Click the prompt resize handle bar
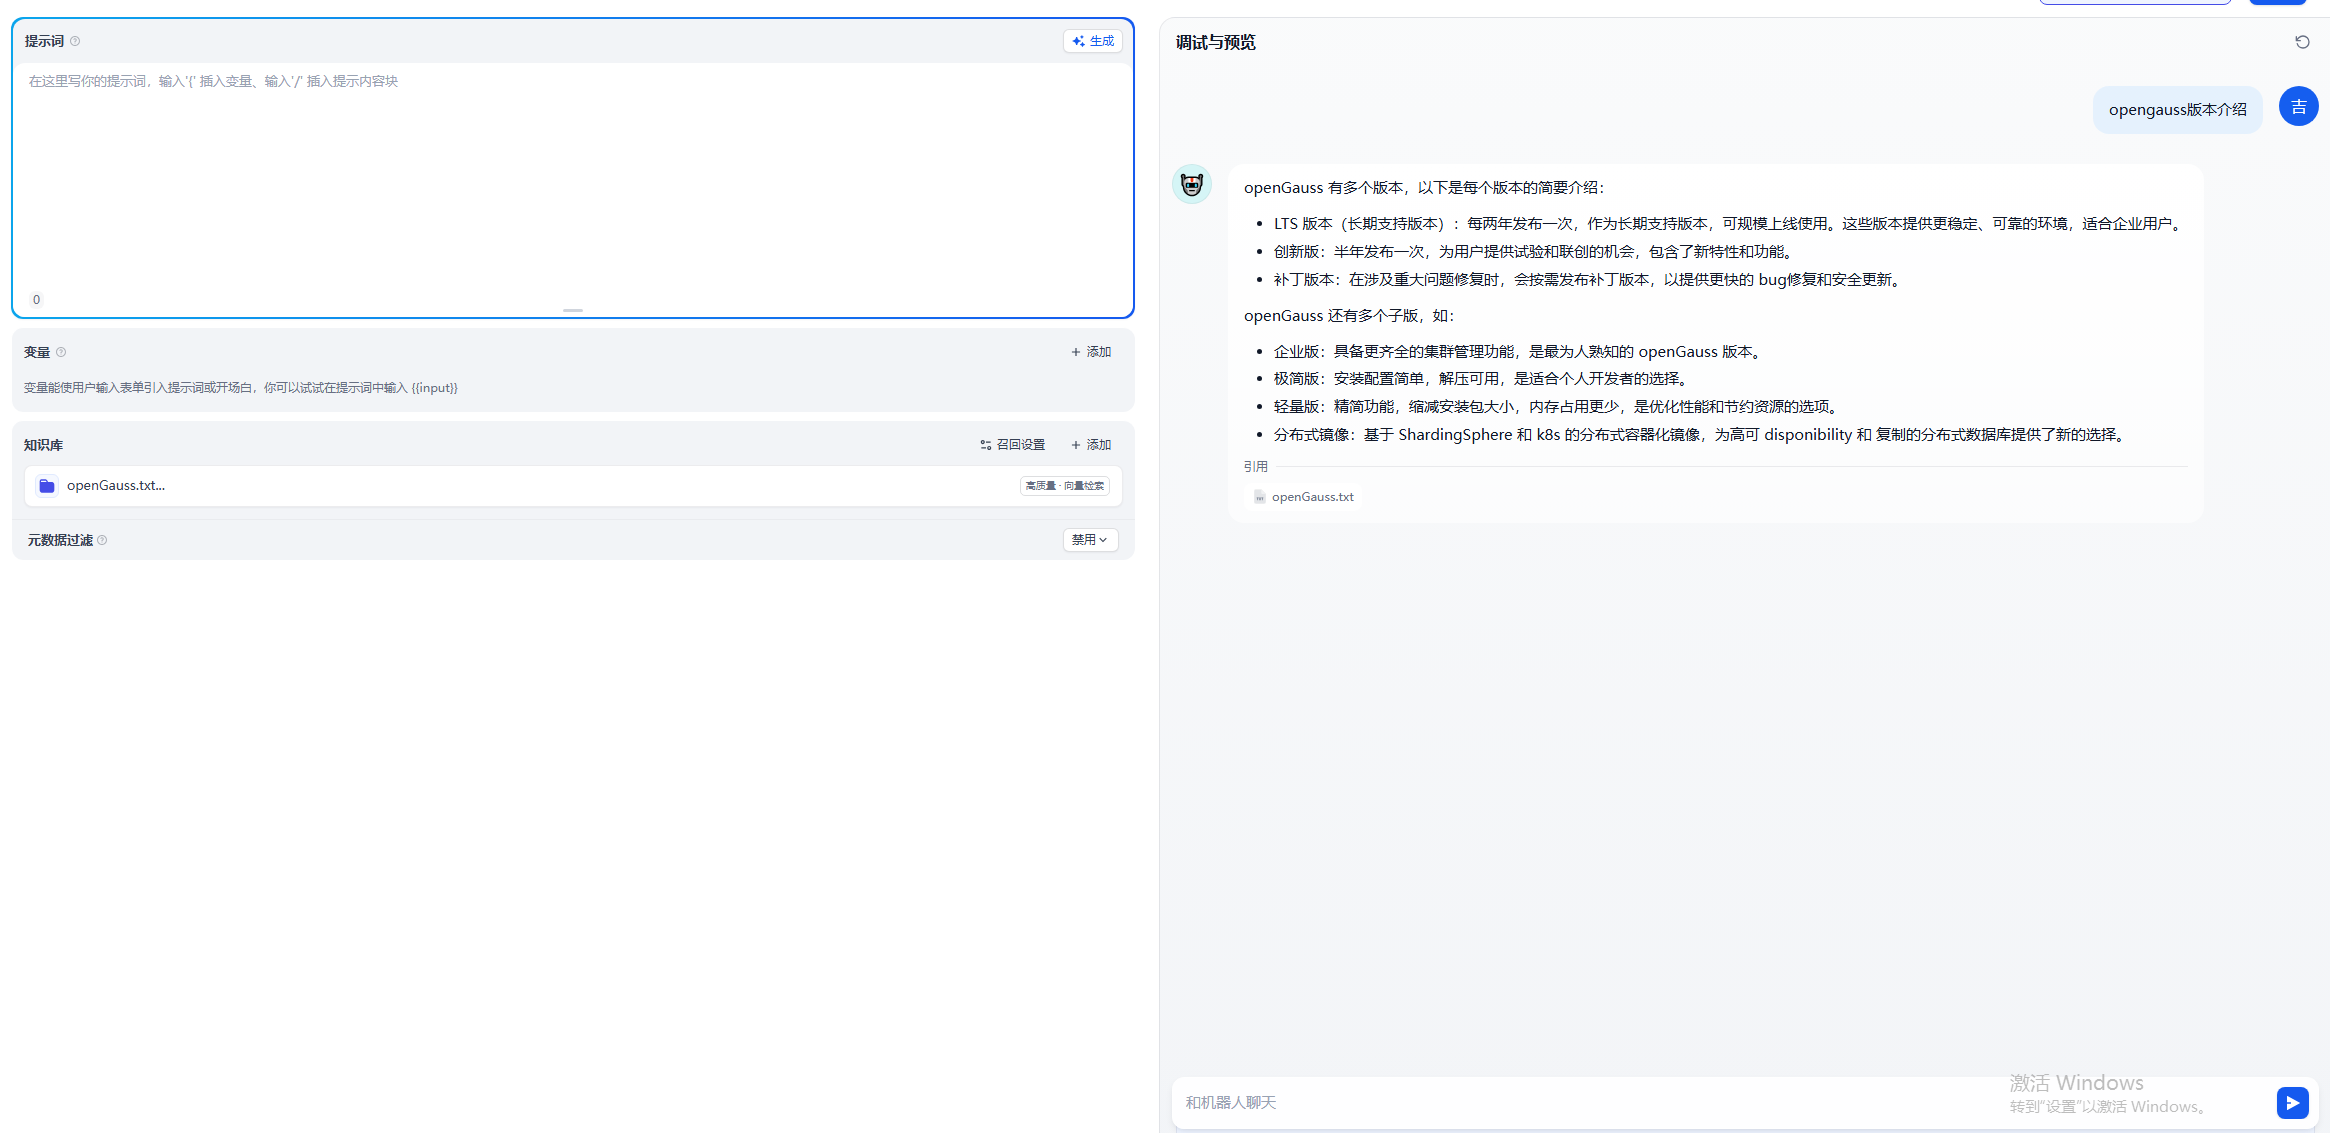Image resolution: width=2330 pixels, height=1133 pixels. (x=573, y=310)
